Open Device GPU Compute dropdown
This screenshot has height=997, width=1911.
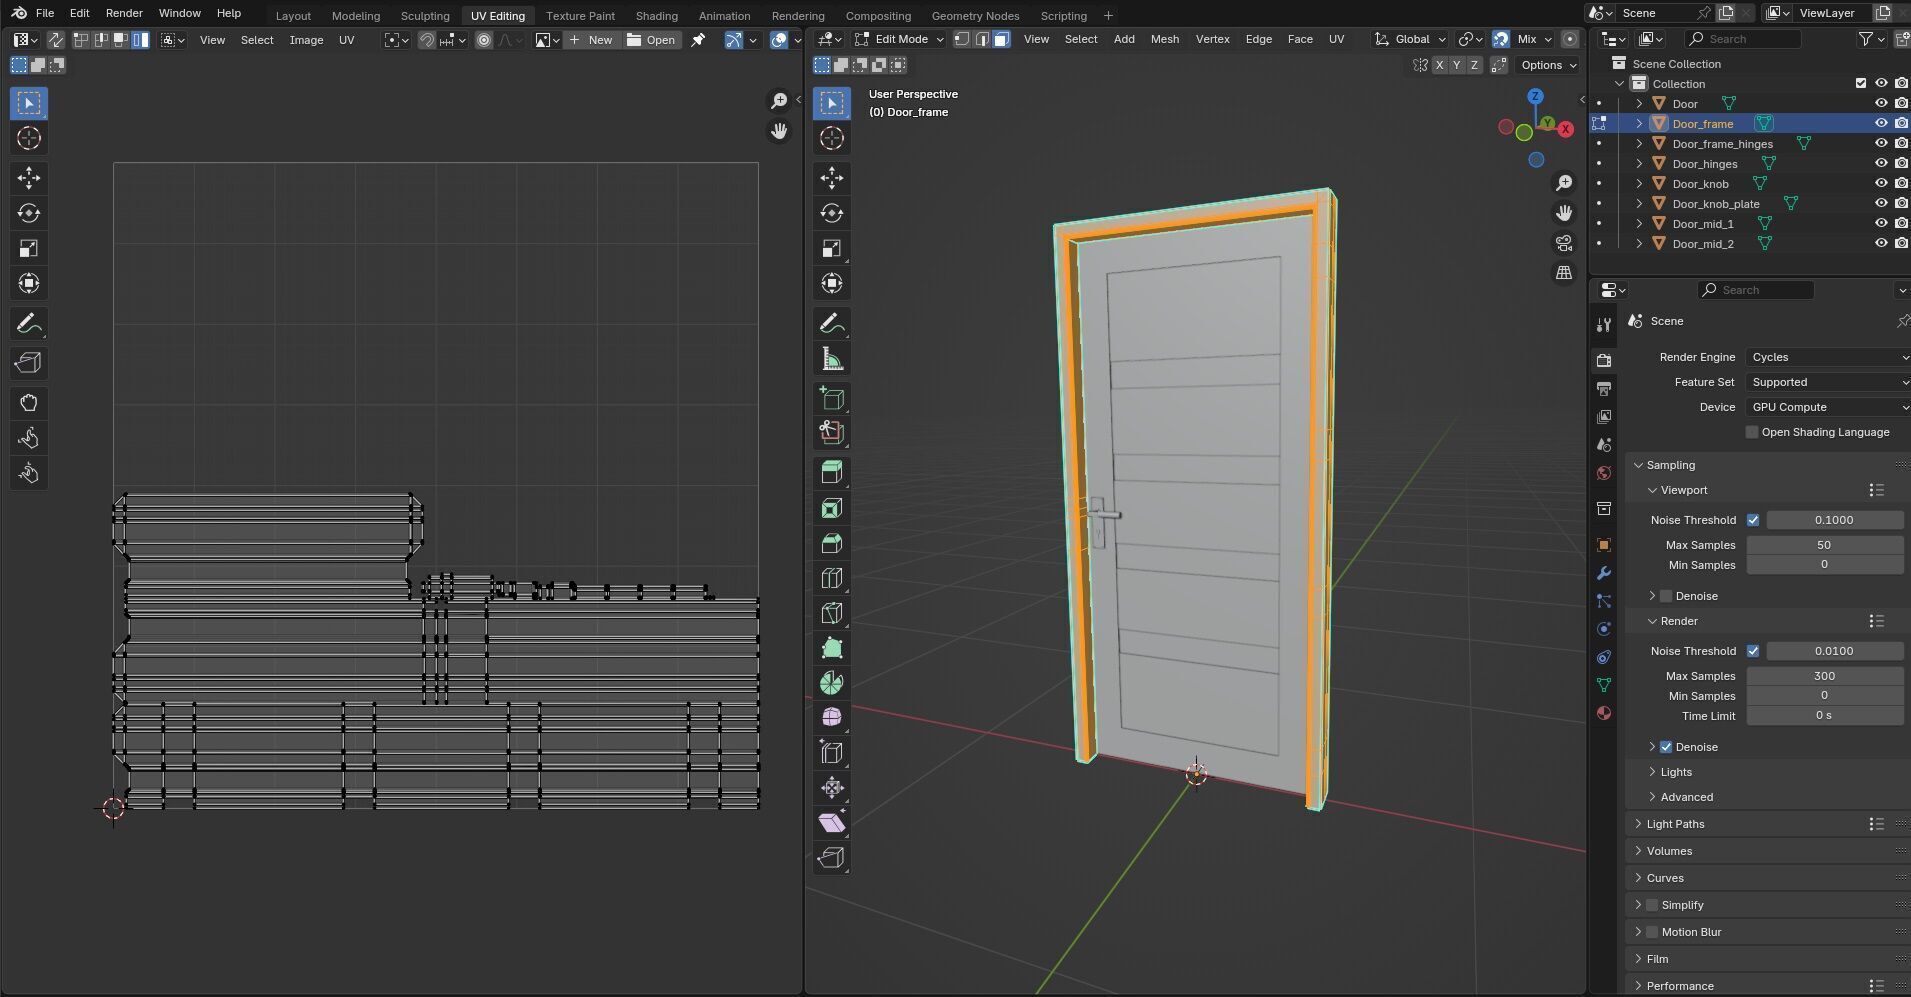[x=1828, y=407]
